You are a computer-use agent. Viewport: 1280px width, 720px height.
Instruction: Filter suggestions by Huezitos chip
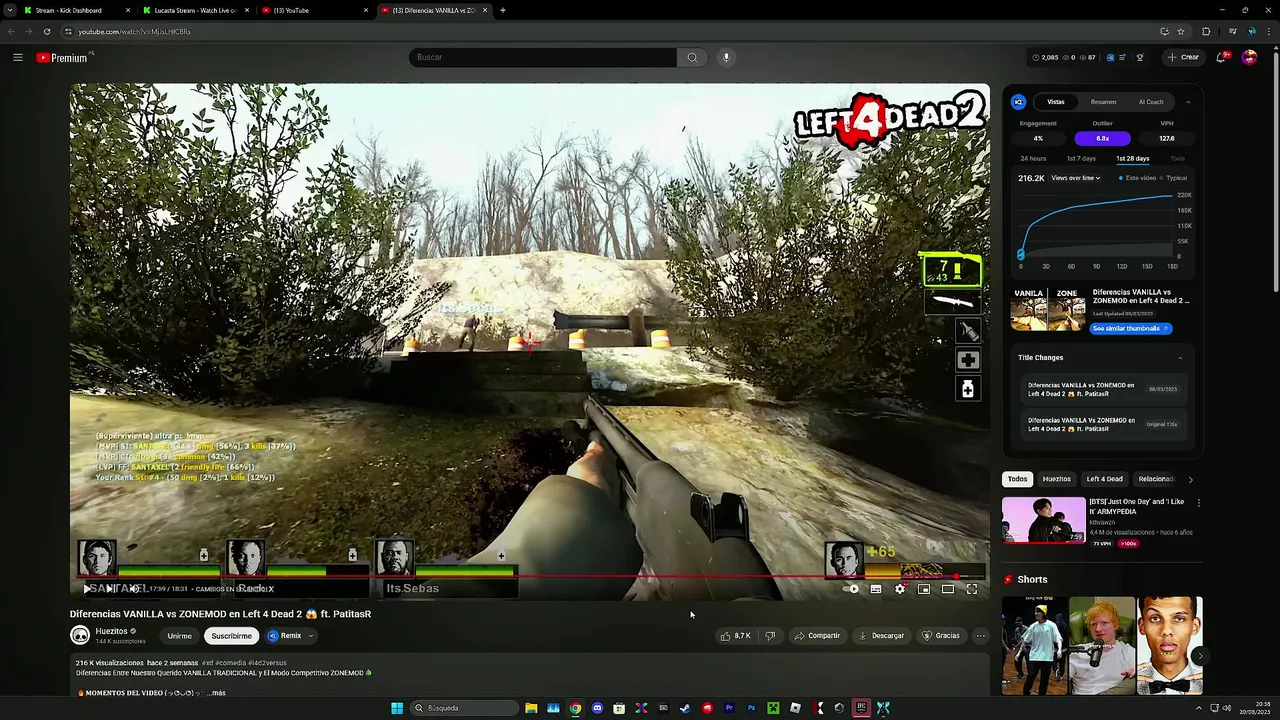(1056, 479)
